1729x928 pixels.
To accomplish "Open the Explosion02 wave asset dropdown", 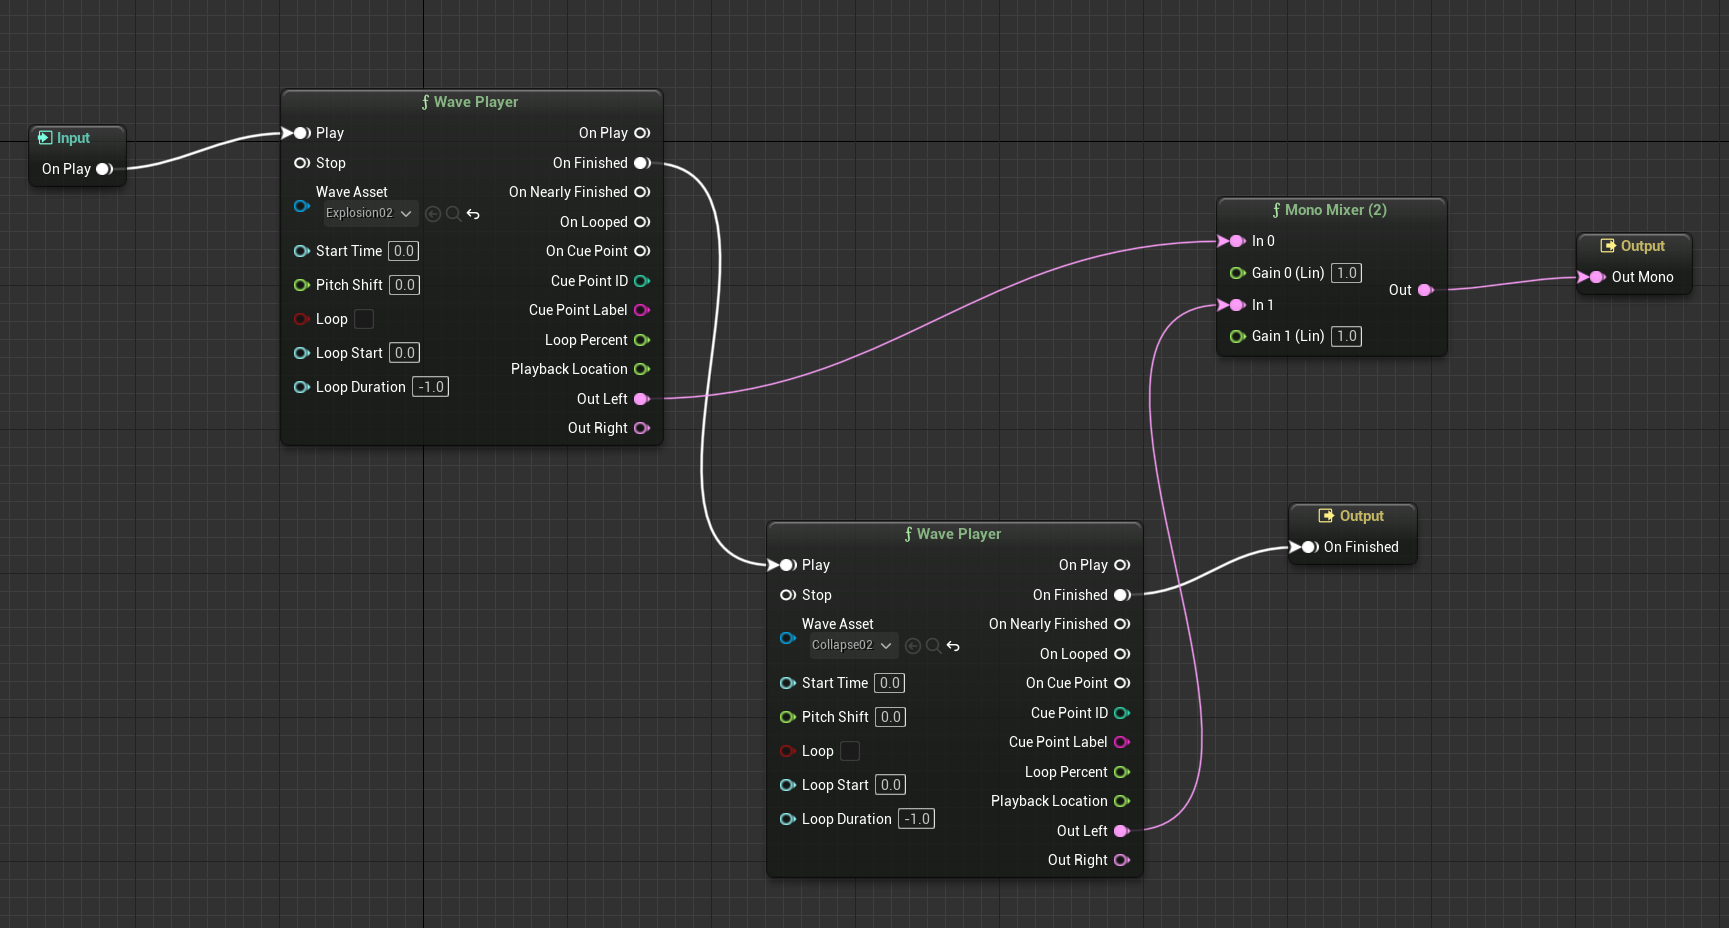I will (x=369, y=213).
